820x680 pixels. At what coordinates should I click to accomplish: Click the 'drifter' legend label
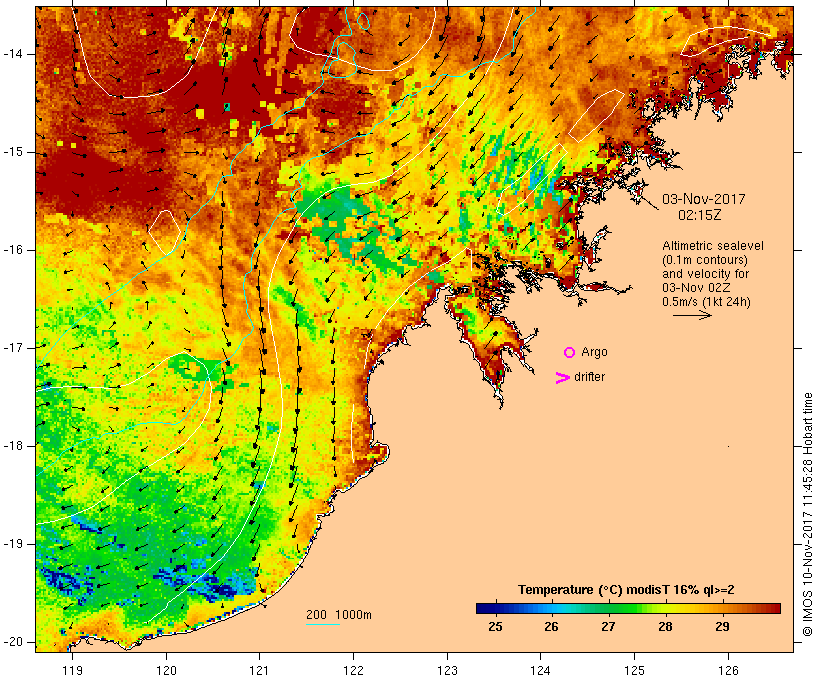(x=589, y=377)
